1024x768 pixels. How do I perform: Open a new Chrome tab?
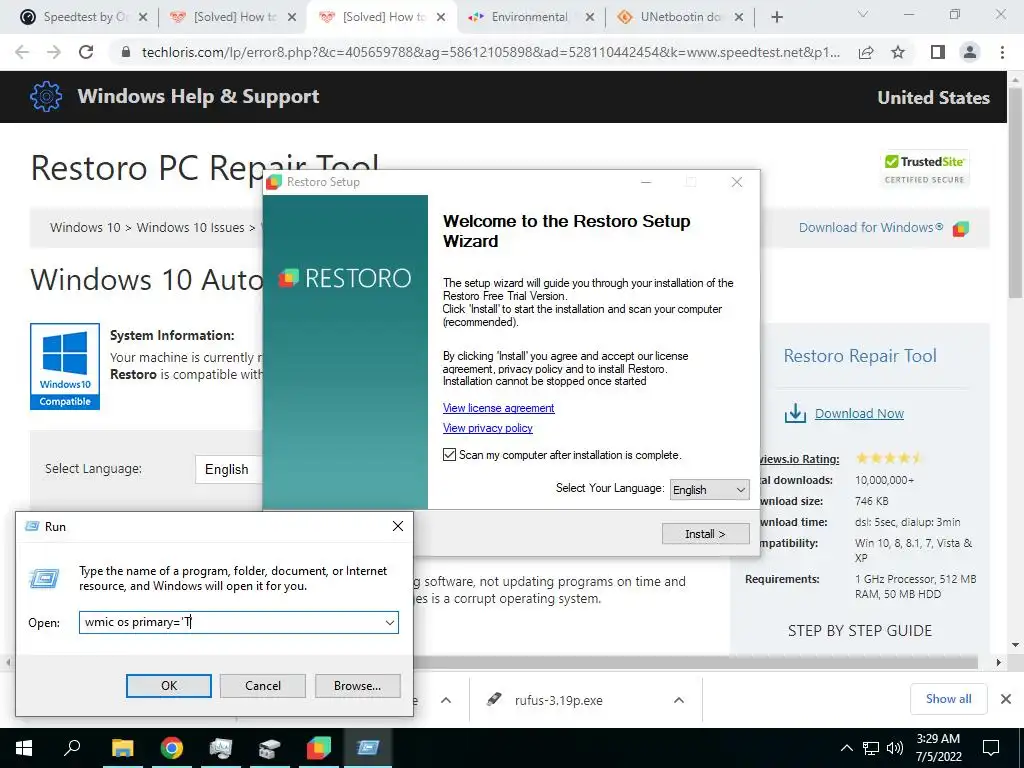776,17
